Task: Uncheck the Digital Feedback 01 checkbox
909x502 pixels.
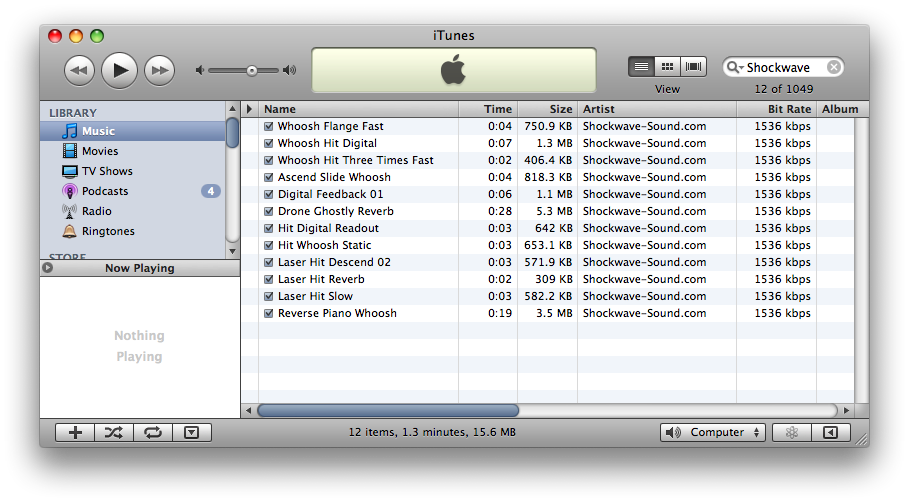Action: (268, 195)
